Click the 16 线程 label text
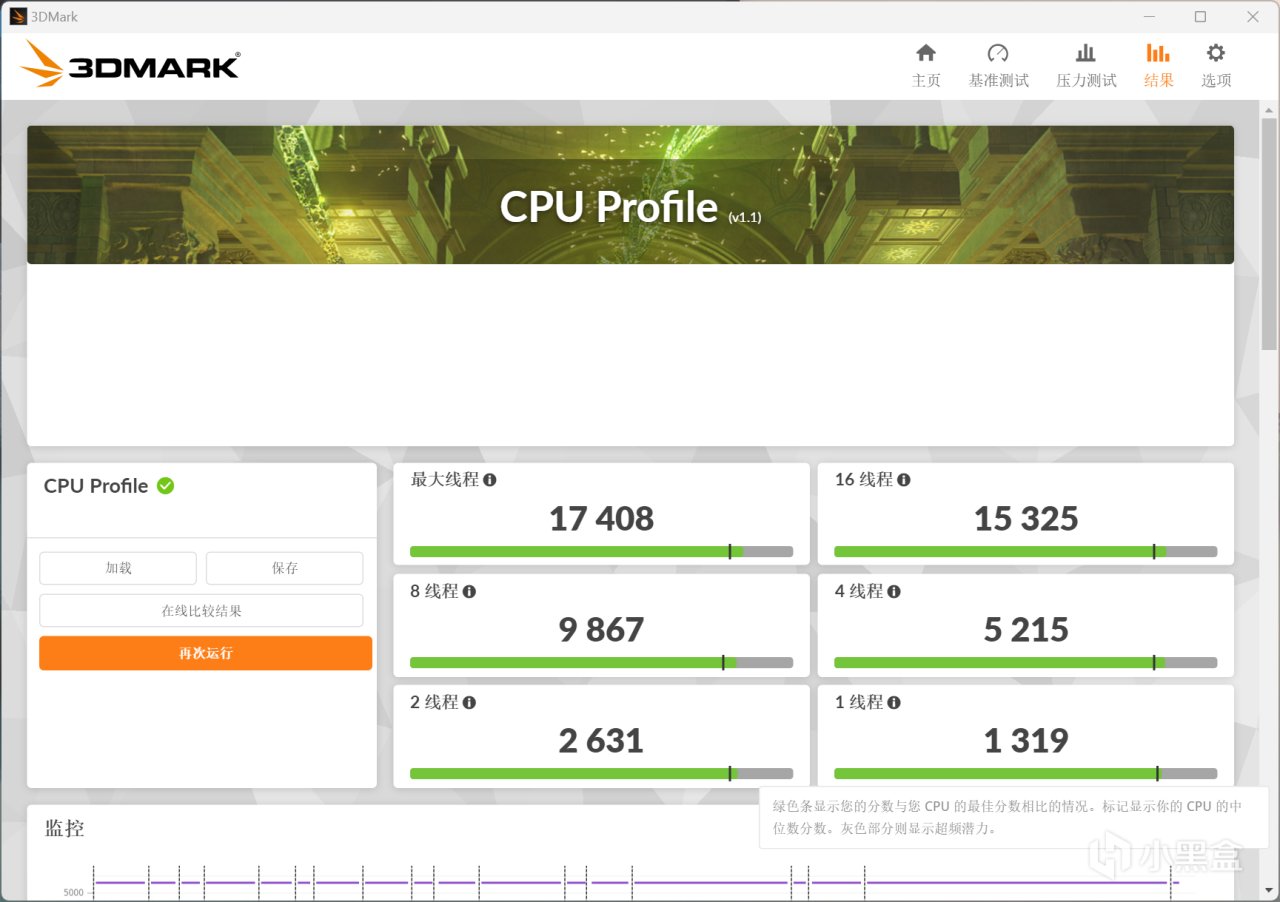The image size is (1280, 902). (864, 480)
